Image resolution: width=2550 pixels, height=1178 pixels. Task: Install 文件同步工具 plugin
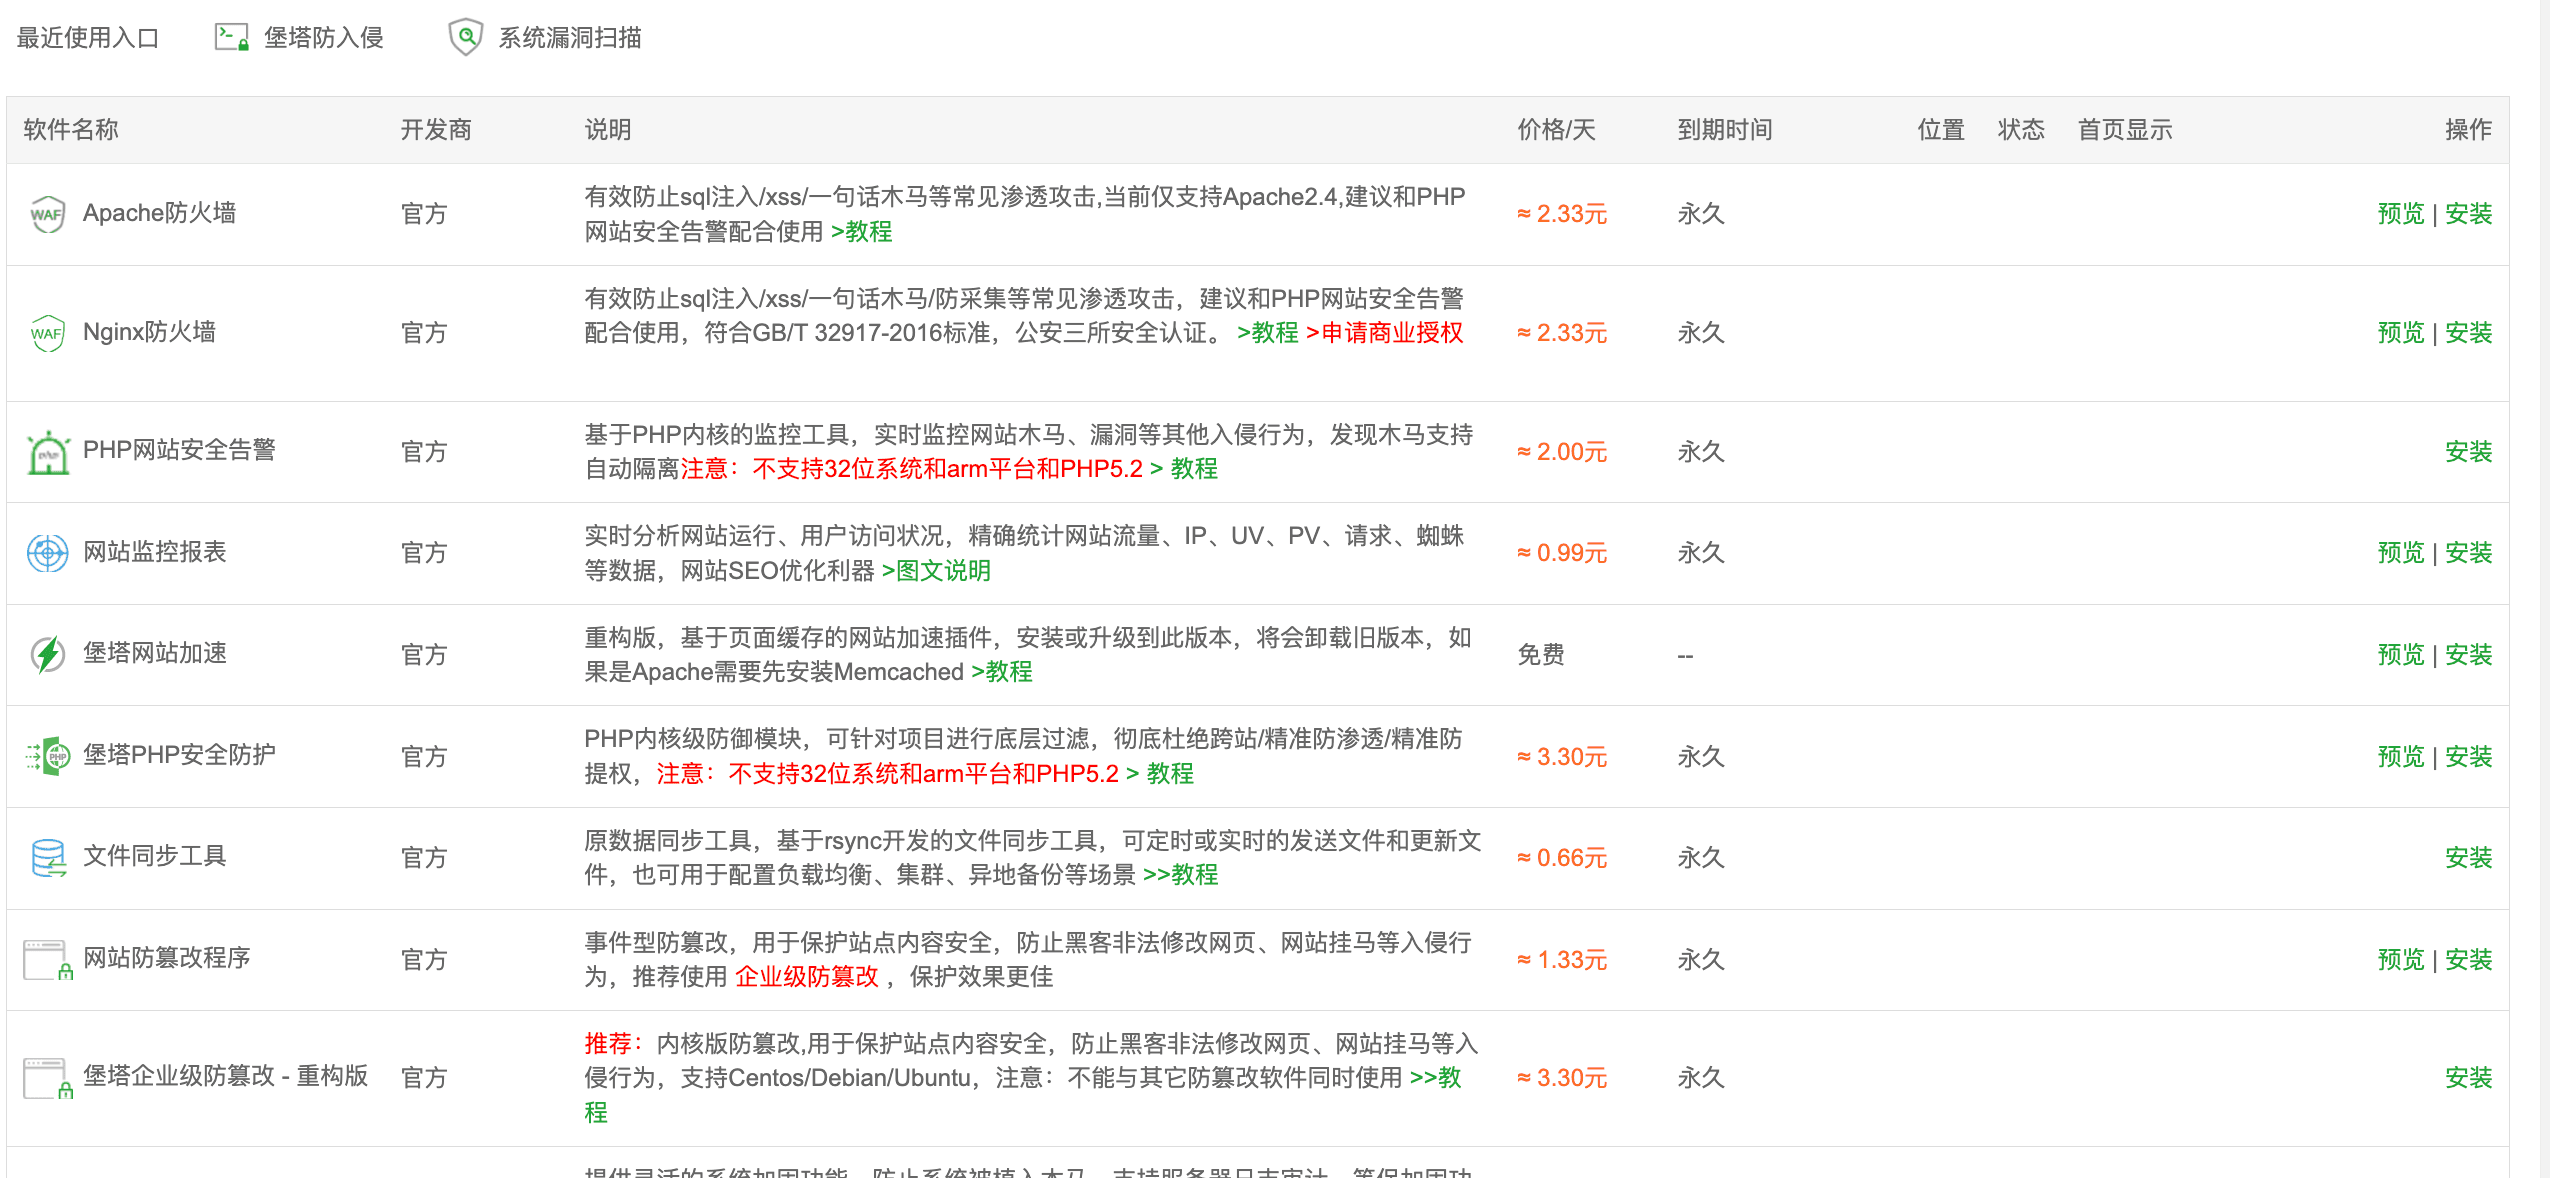click(x=2468, y=858)
